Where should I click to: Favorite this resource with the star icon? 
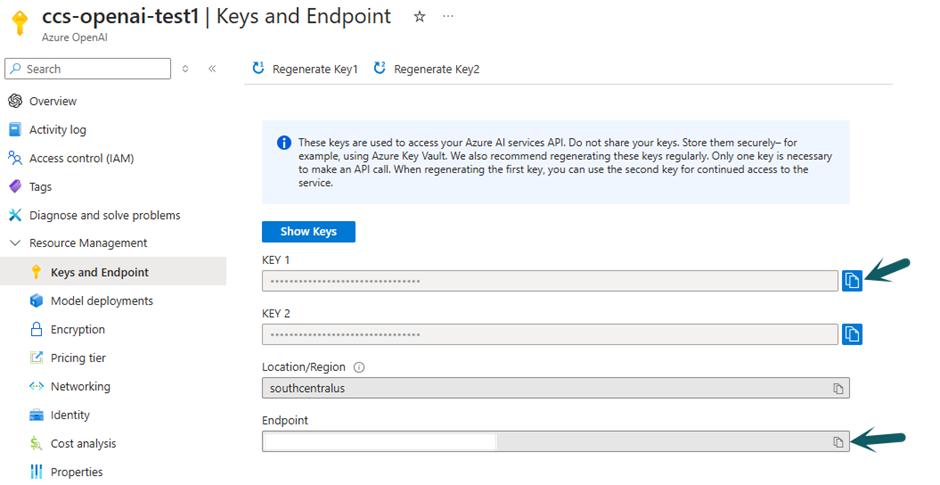pyautogui.click(x=420, y=17)
